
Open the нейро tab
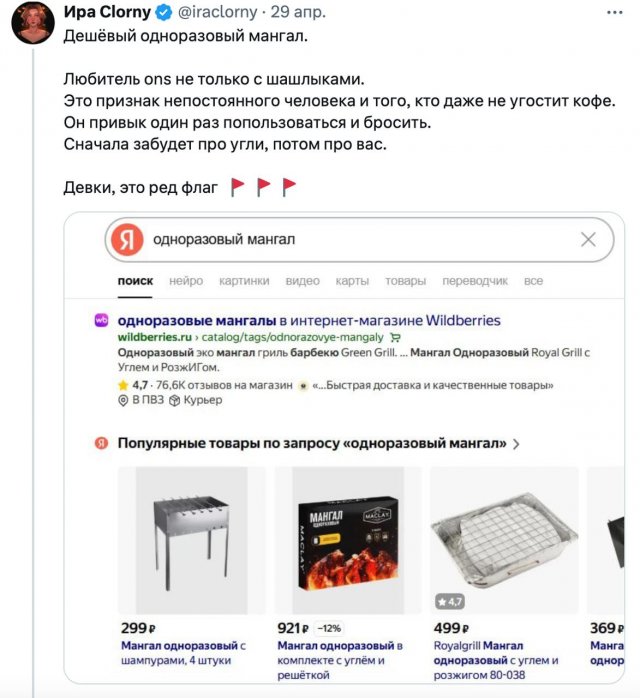[x=186, y=281]
